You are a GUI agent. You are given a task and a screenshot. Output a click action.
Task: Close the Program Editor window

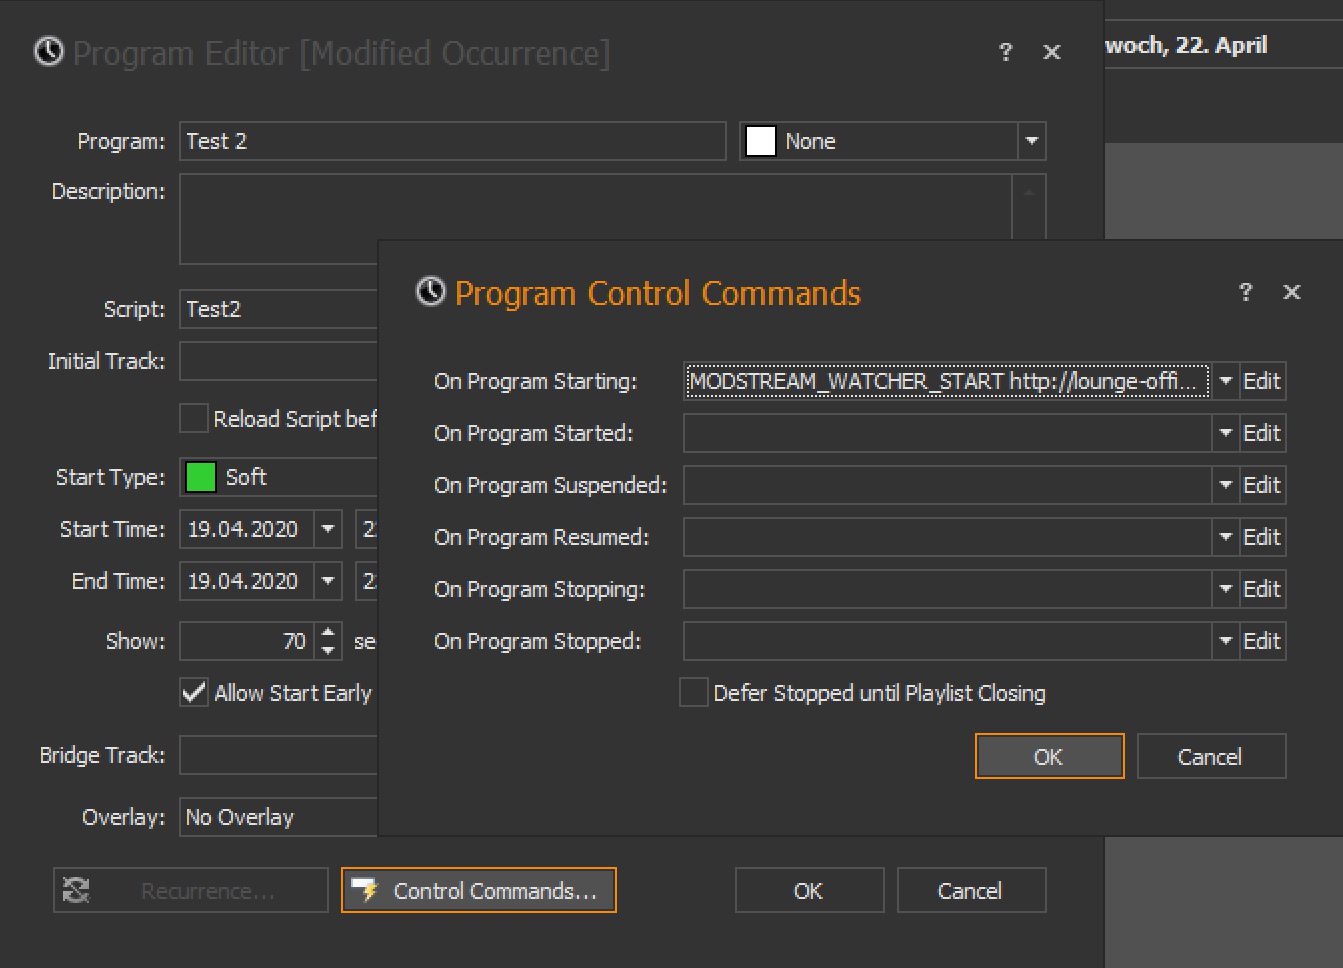(x=1052, y=52)
